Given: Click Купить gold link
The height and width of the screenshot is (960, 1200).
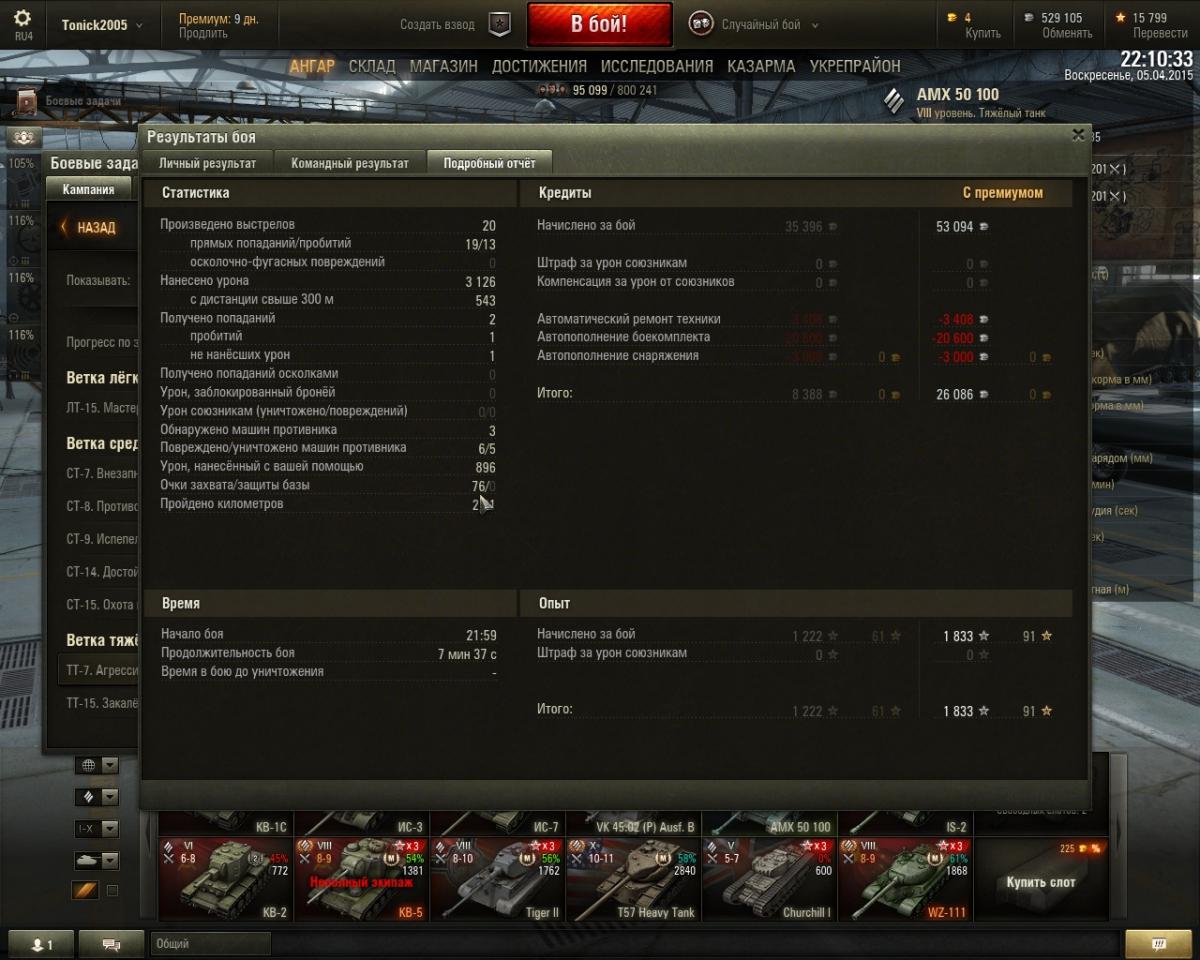Looking at the screenshot, I should click(982, 33).
